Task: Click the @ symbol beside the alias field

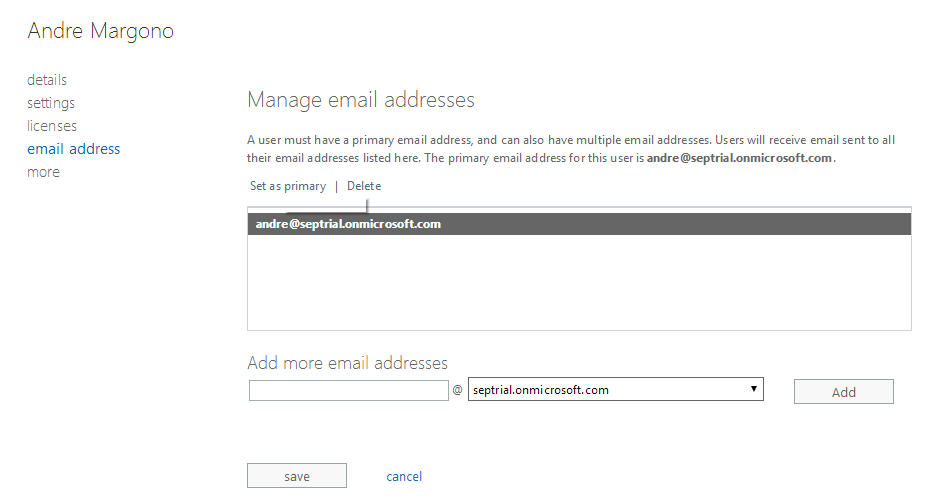Action: click(x=458, y=390)
